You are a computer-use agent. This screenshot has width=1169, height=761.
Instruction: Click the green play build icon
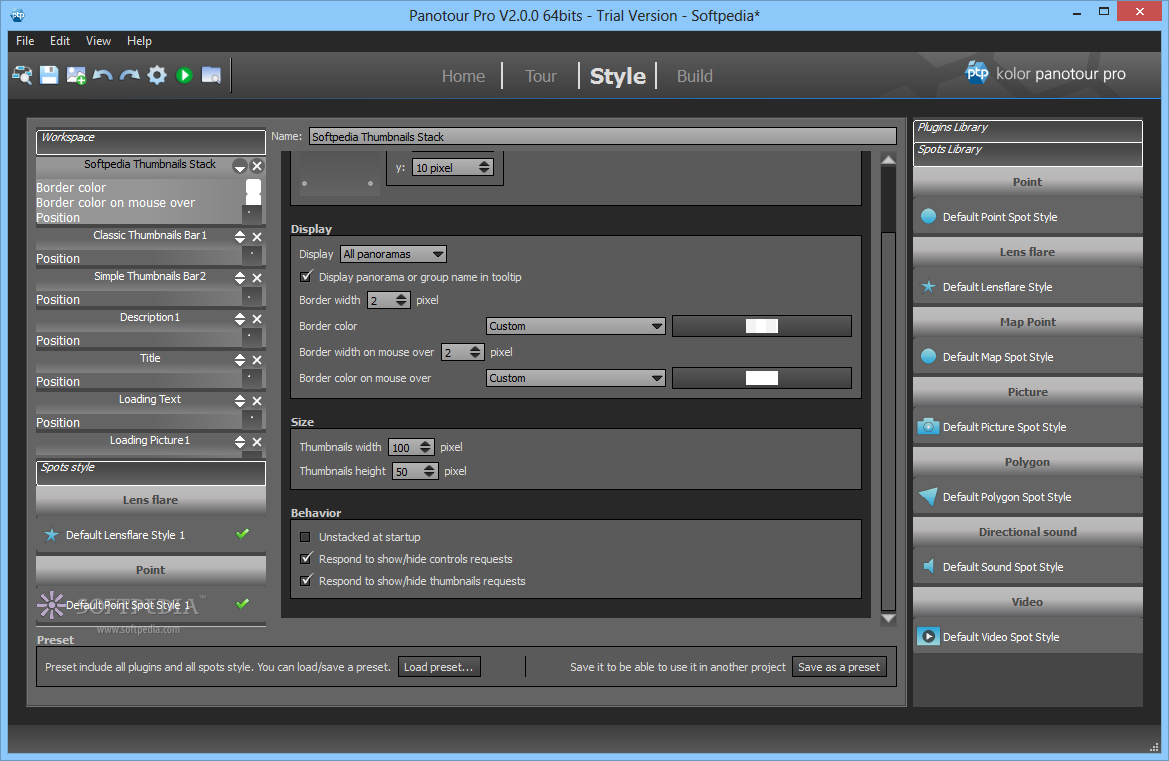tap(184, 75)
